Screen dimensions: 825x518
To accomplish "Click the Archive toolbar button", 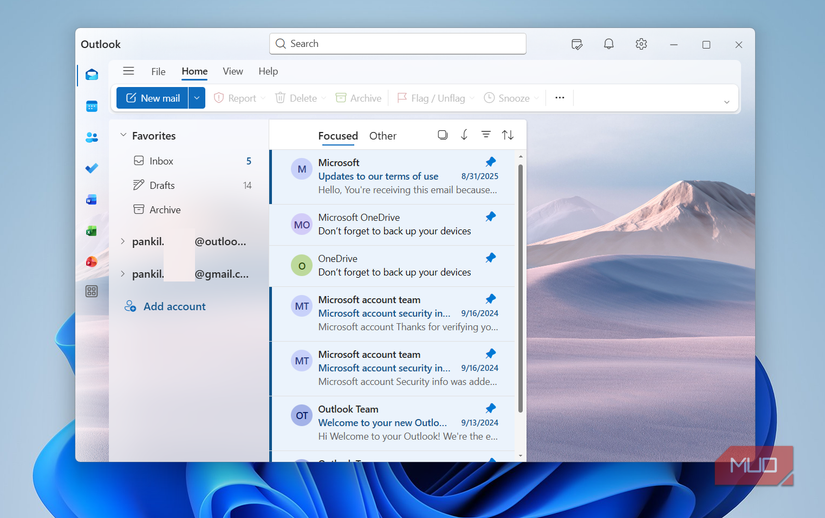I will (x=358, y=98).
